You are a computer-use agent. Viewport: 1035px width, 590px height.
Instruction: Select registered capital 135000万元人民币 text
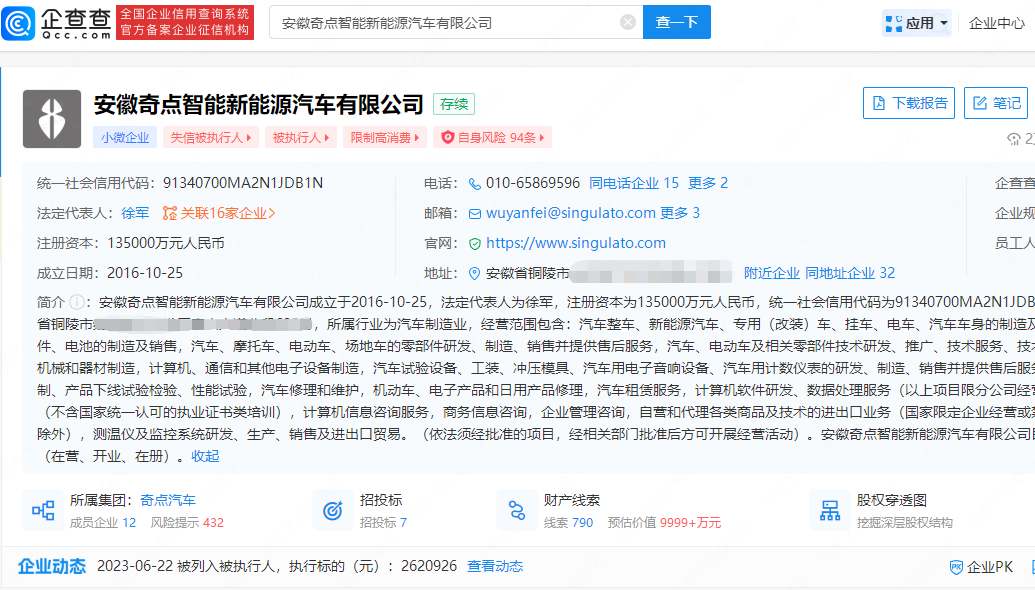166,243
